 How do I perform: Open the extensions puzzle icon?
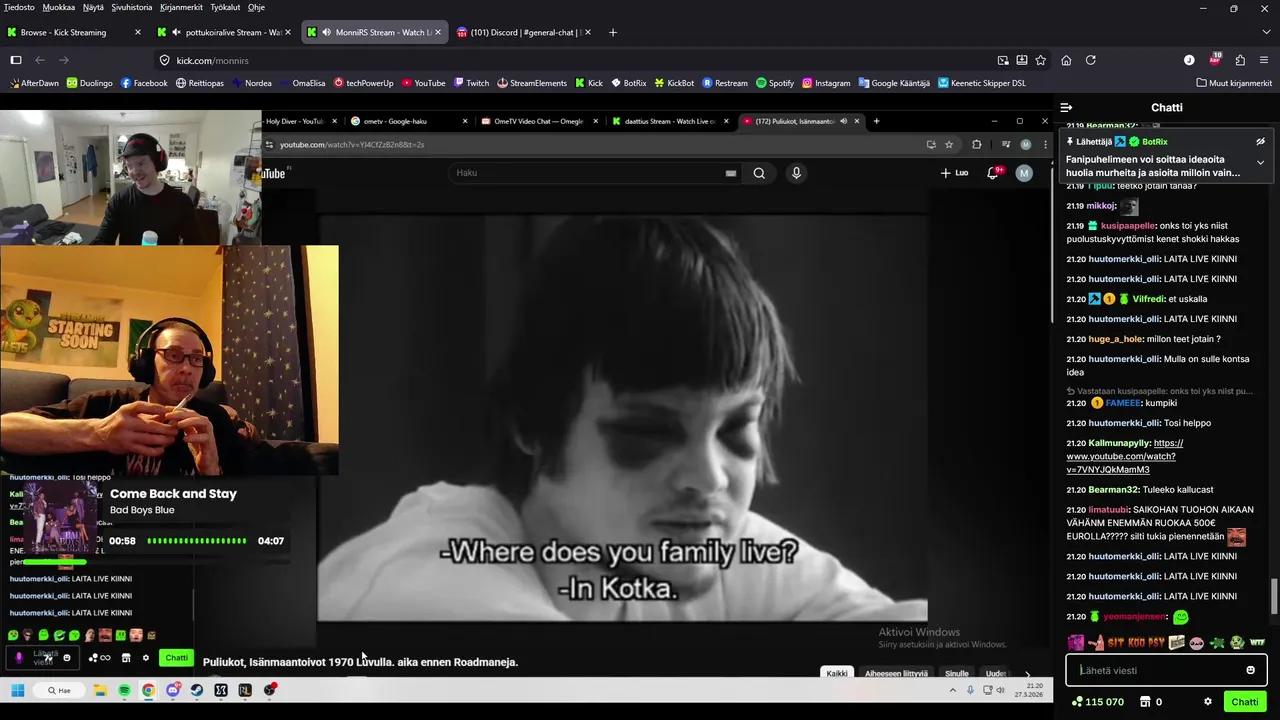(x=1240, y=60)
